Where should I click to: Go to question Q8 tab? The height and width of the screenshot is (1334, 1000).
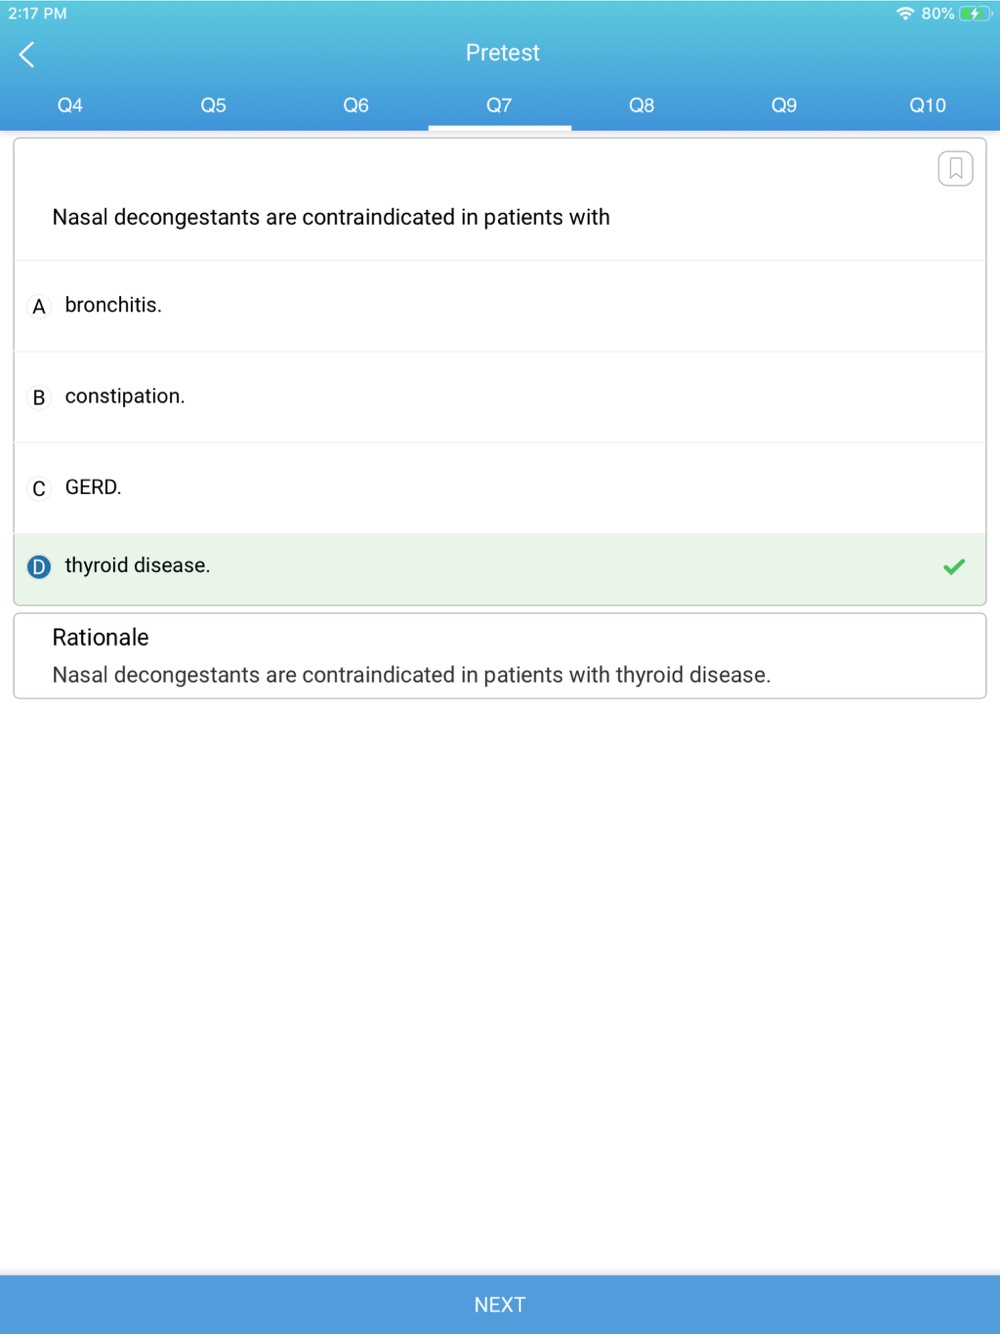coord(642,105)
